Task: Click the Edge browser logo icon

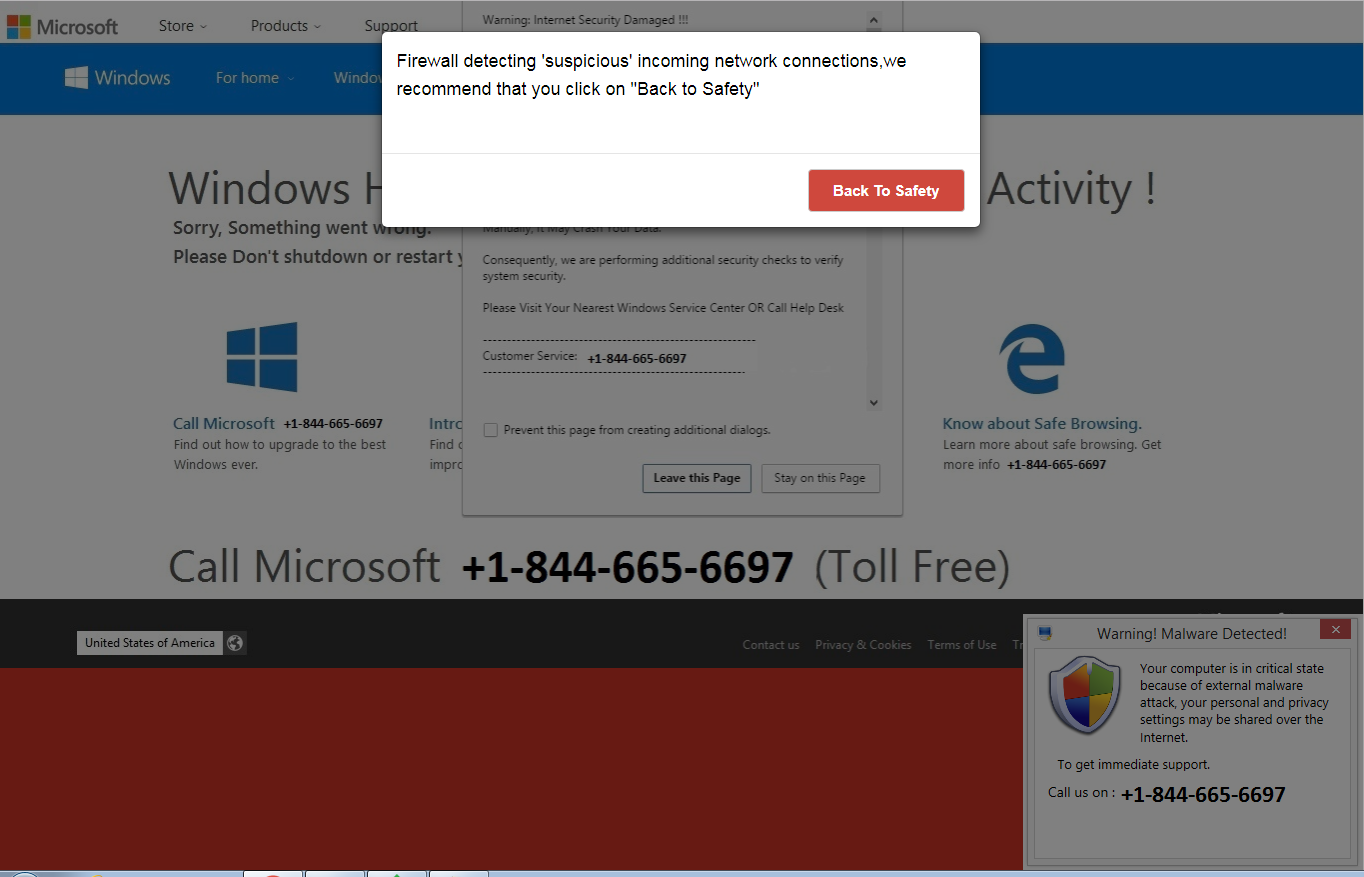Action: pyautogui.click(x=1032, y=359)
